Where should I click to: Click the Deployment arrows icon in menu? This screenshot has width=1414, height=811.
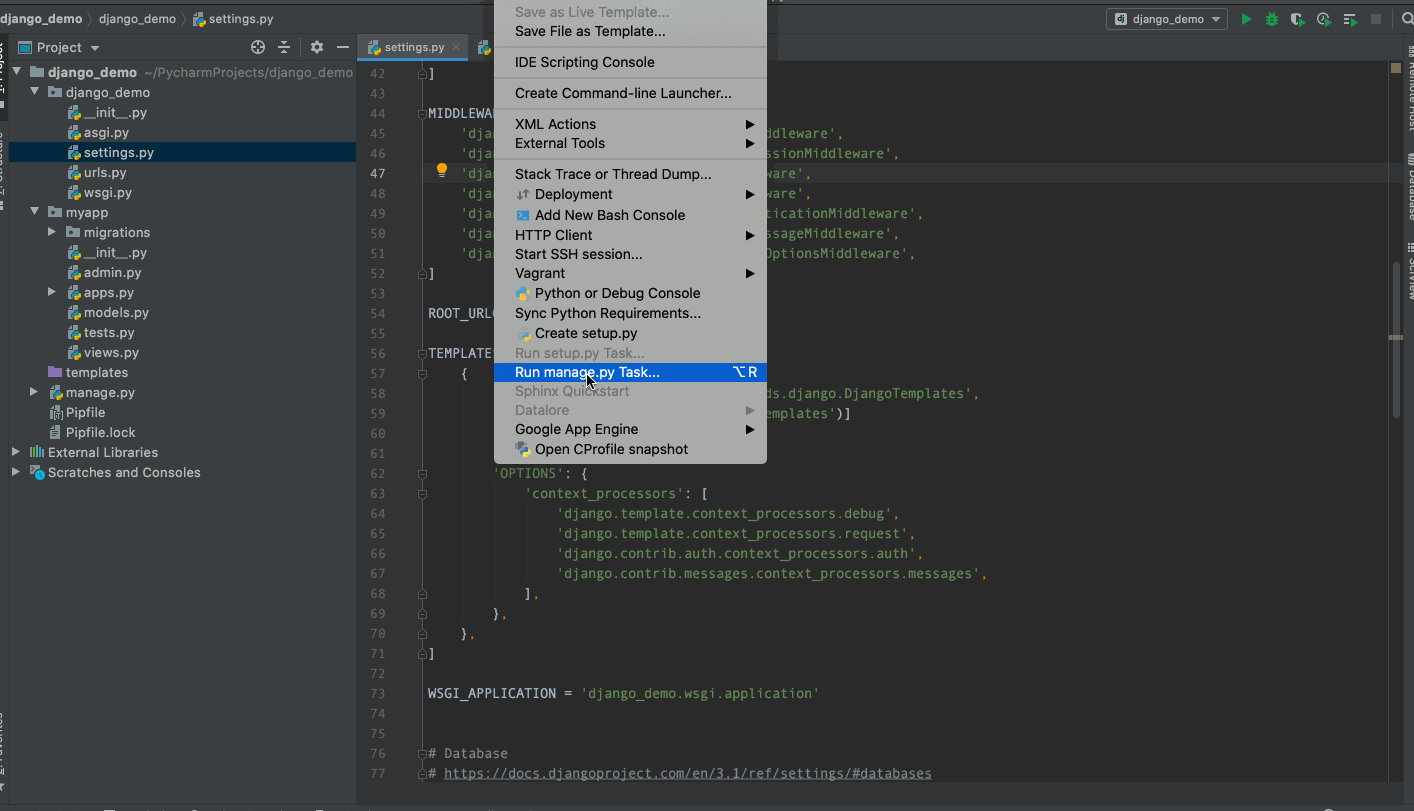[x=523, y=194]
